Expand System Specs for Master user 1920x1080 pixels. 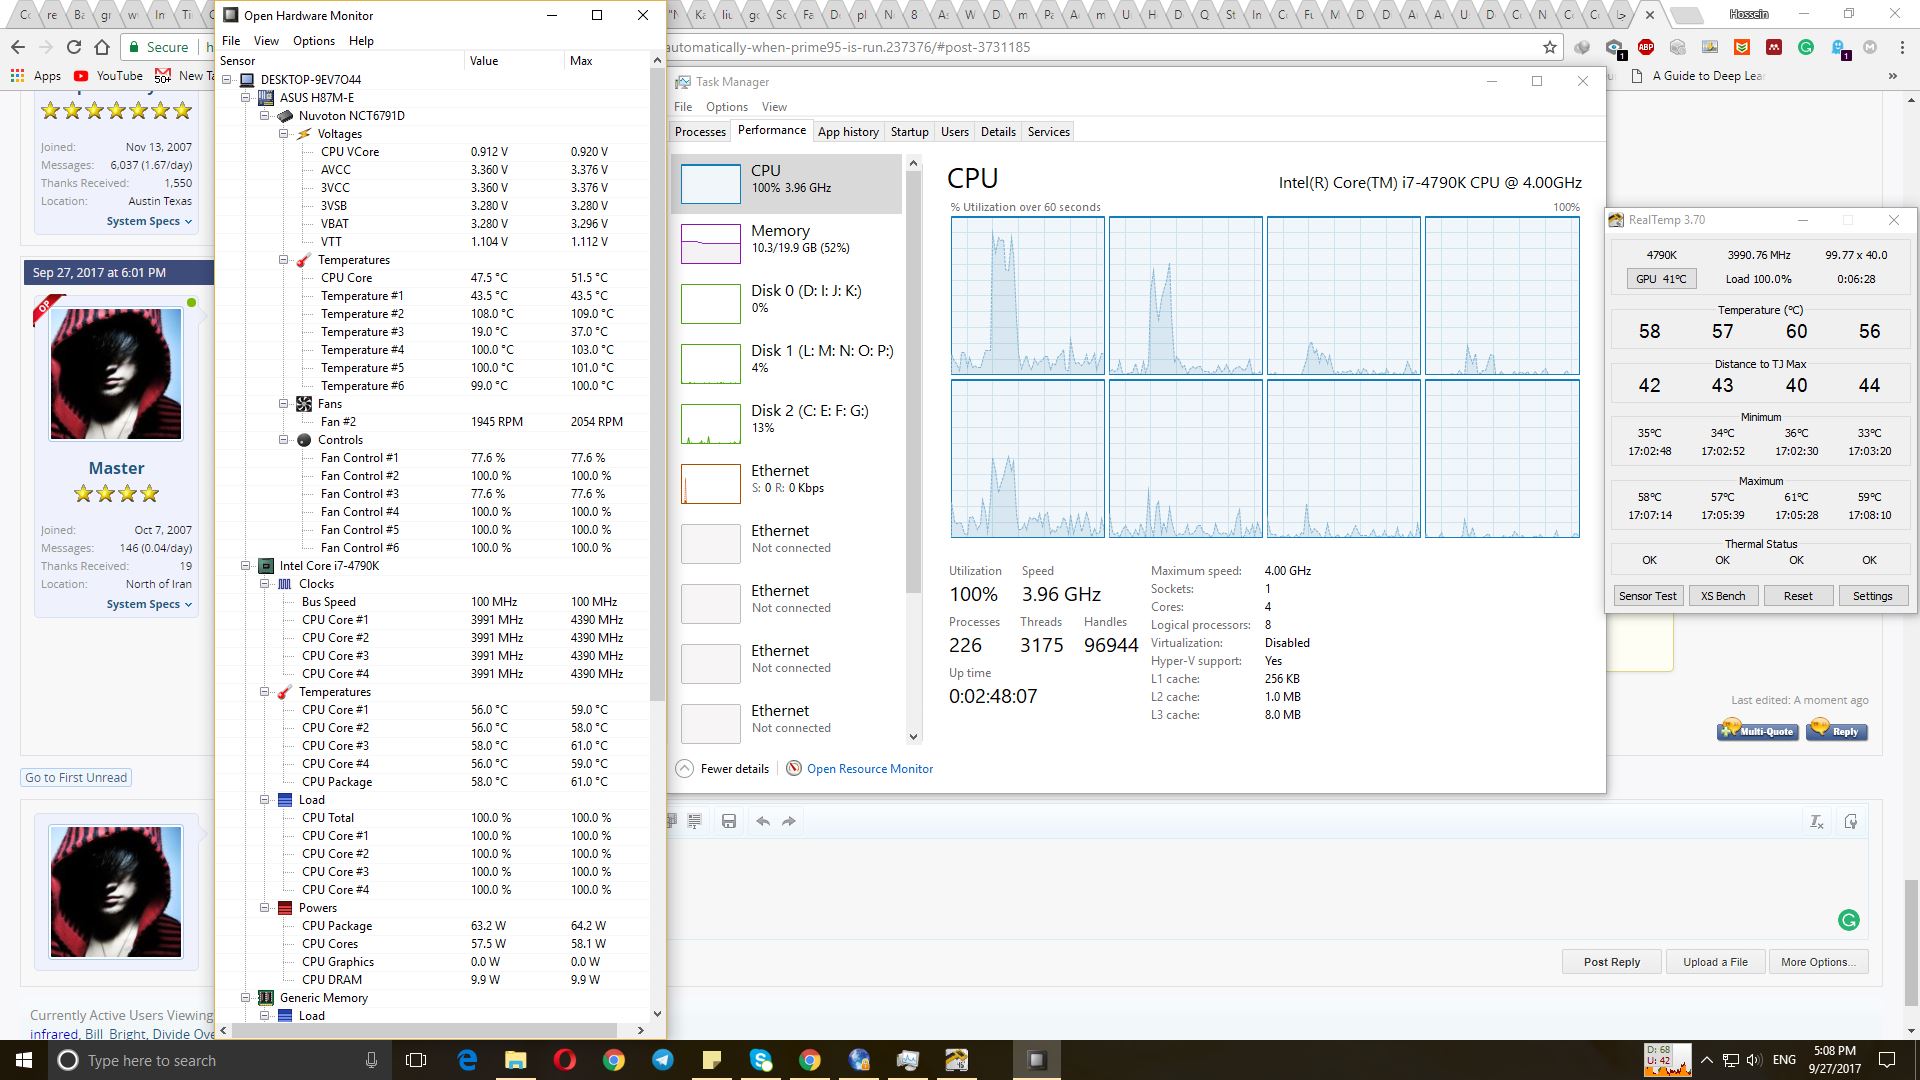[149, 604]
